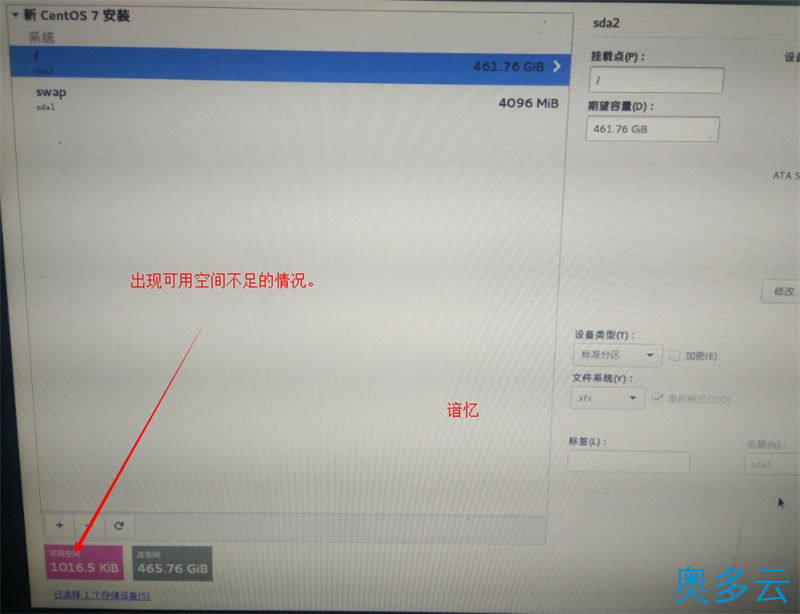Click the 系统 section label

coord(41,37)
